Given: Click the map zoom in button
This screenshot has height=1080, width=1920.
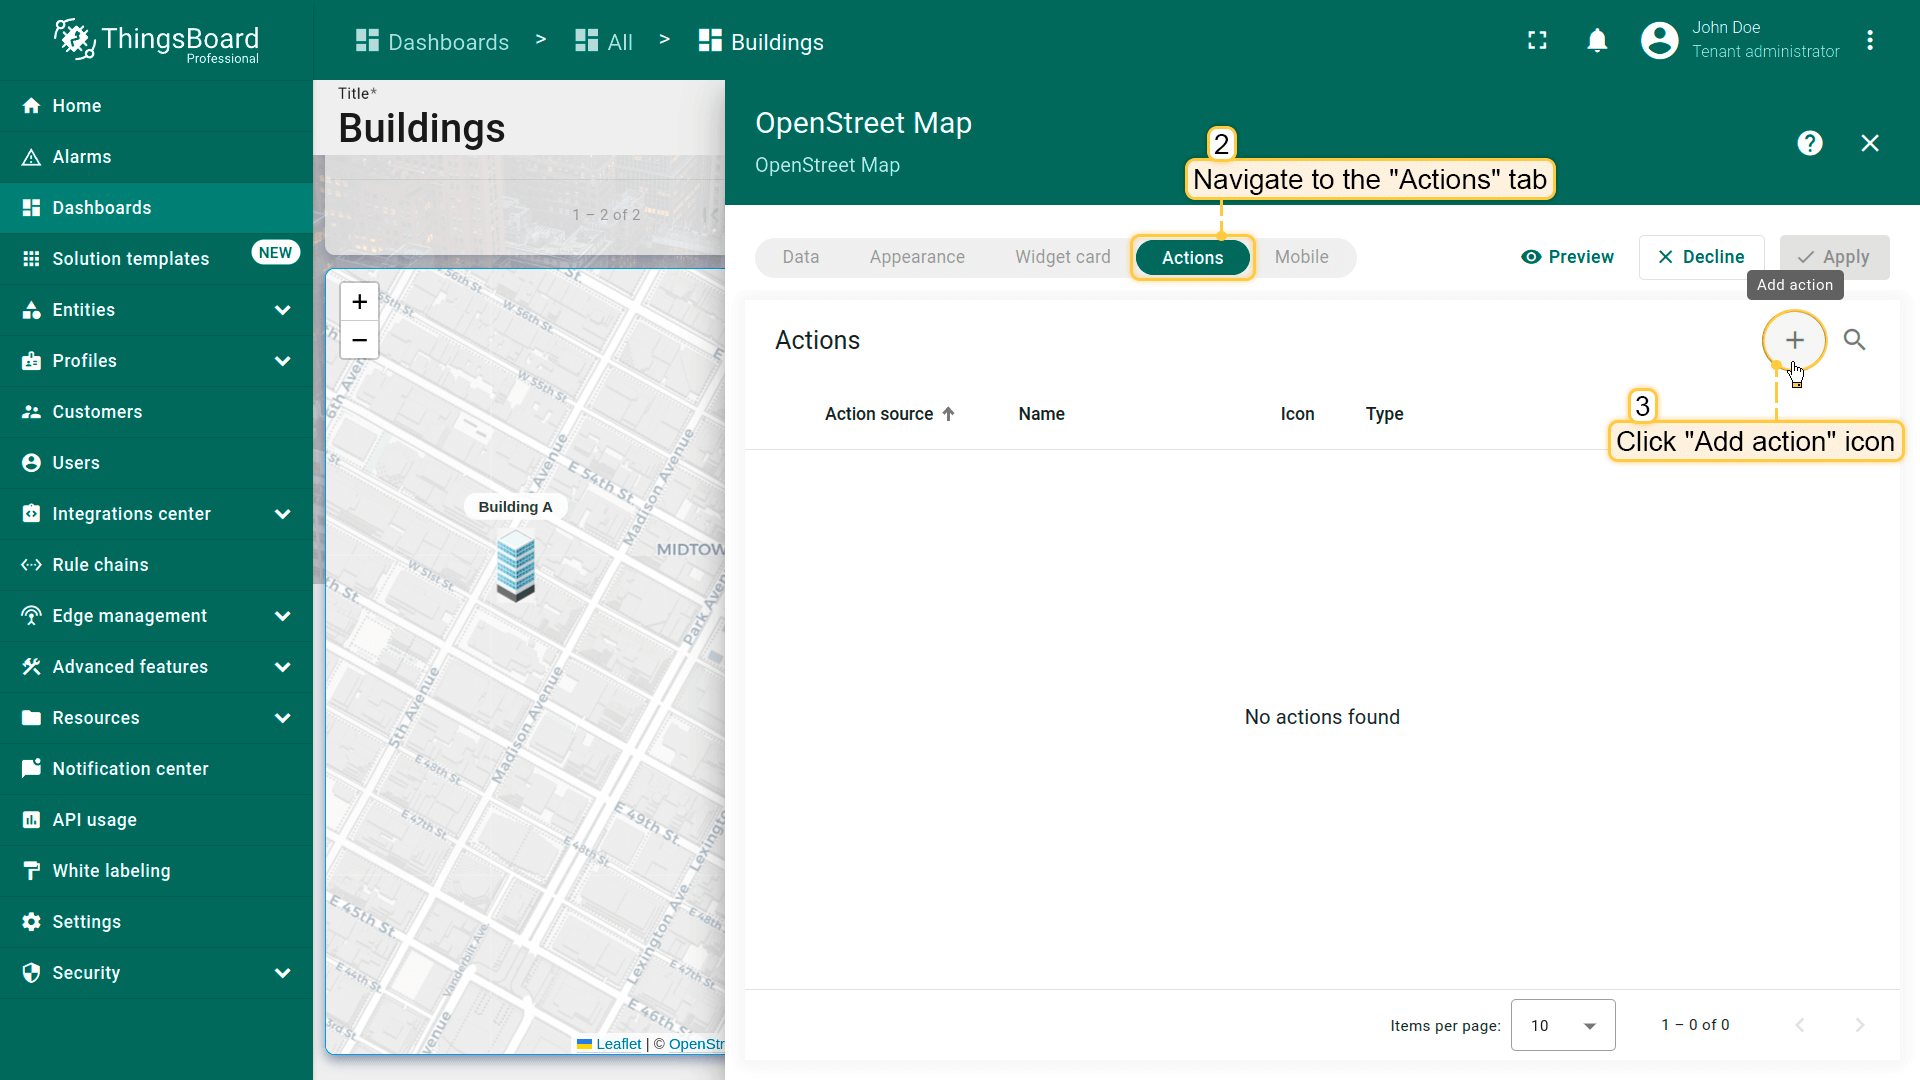Looking at the screenshot, I should click(x=360, y=302).
